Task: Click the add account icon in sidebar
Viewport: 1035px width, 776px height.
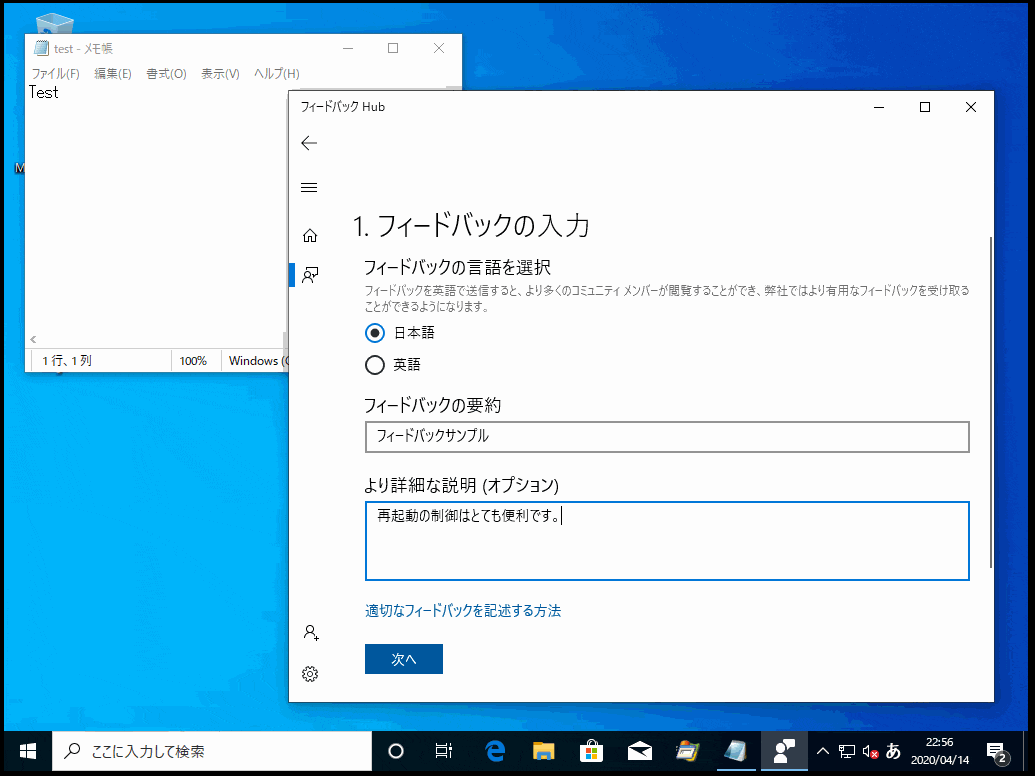Action: pos(310,633)
